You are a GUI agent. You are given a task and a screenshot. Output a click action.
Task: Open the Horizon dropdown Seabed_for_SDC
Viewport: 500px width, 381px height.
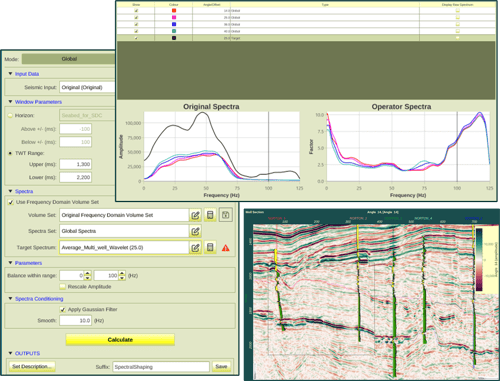pos(87,115)
